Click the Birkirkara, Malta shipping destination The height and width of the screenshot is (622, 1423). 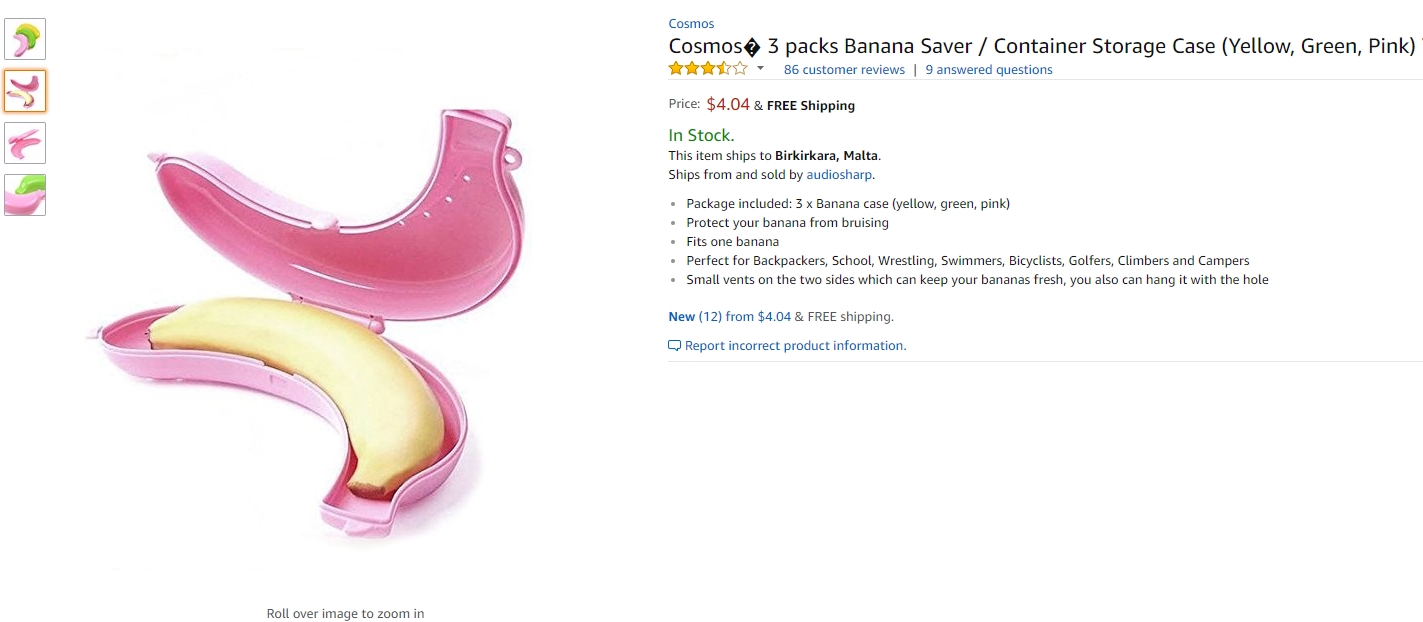[826, 156]
